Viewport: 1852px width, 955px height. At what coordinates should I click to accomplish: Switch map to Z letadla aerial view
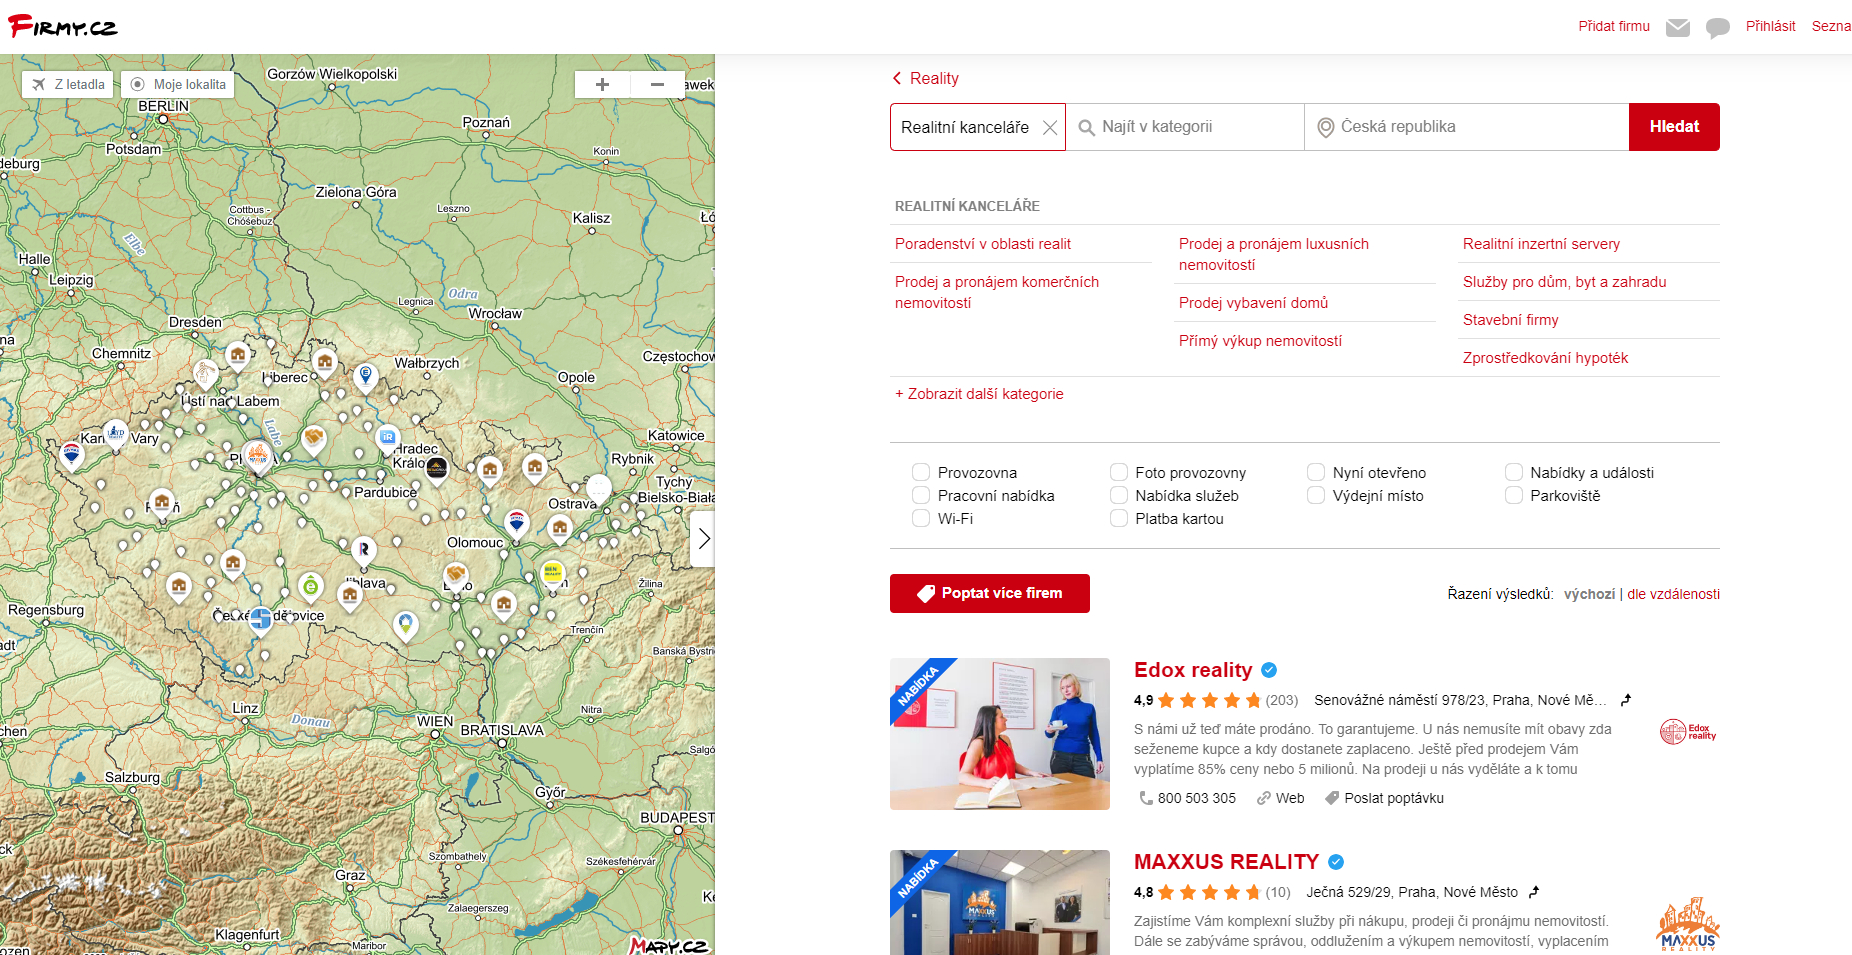pos(68,85)
